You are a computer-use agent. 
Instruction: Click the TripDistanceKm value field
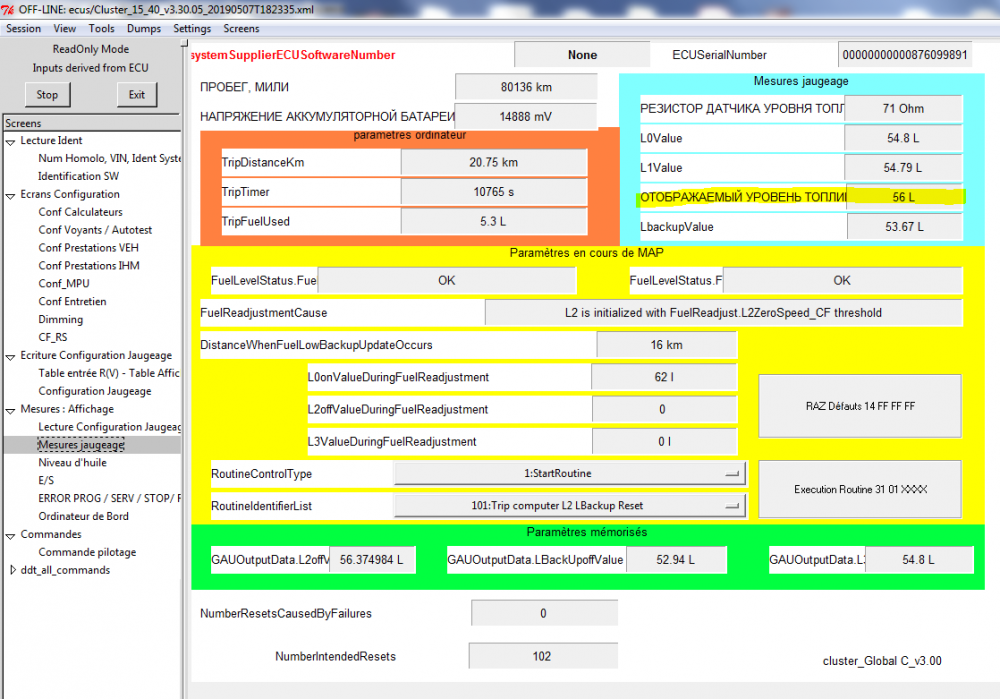494,163
